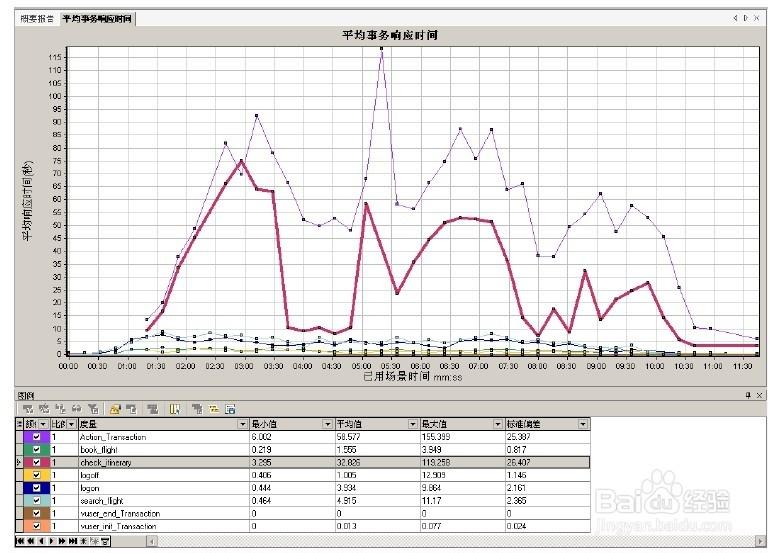Uncheck the Action_Transaction checkbox
This screenshot has height=553, width=776.
tap(38, 437)
